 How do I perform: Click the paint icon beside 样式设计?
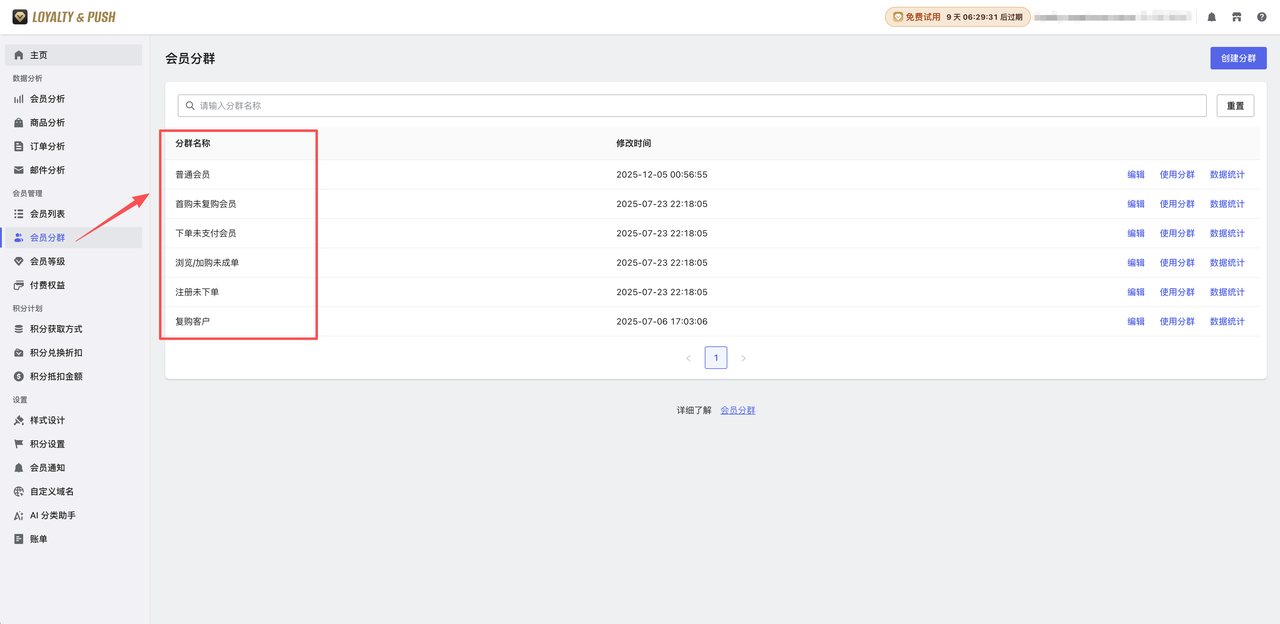(x=19, y=420)
